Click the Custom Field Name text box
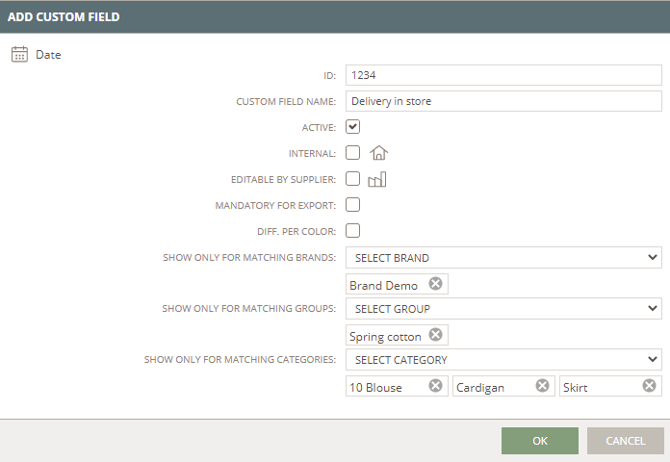 click(x=503, y=101)
